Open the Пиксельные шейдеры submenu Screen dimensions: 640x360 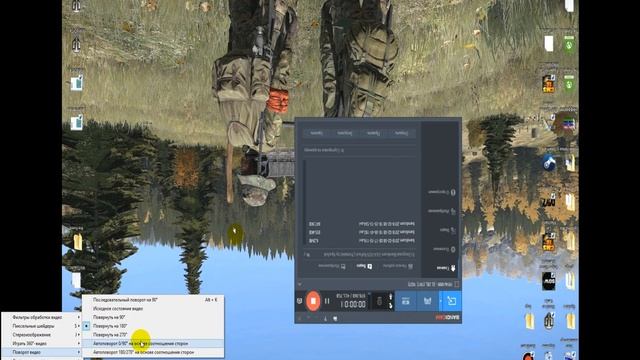click(x=42, y=326)
